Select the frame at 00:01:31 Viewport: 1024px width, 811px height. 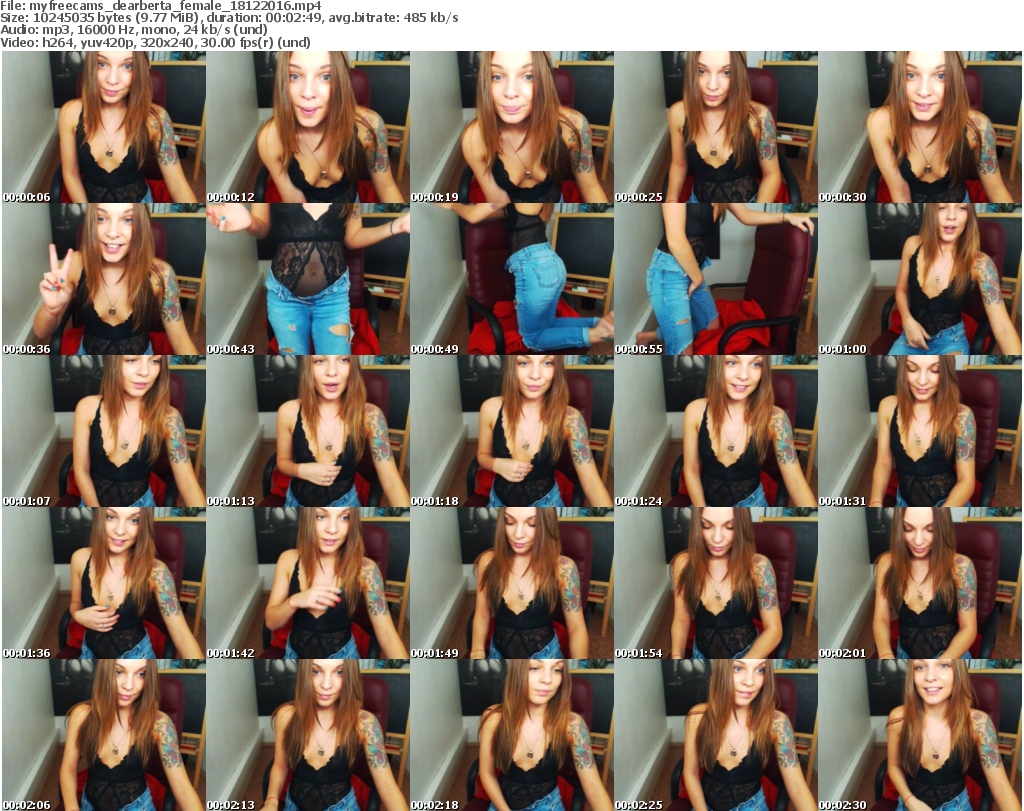click(x=920, y=431)
